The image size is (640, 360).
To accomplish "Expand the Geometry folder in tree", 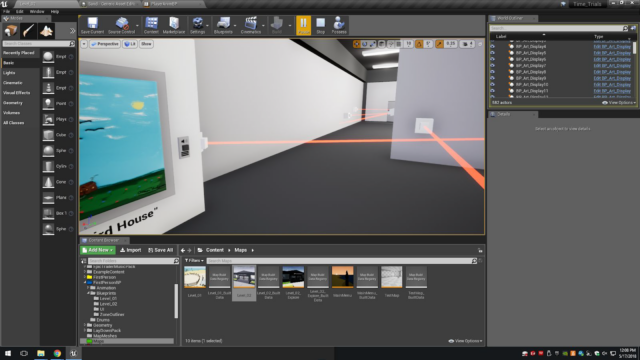I will coord(85,325).
